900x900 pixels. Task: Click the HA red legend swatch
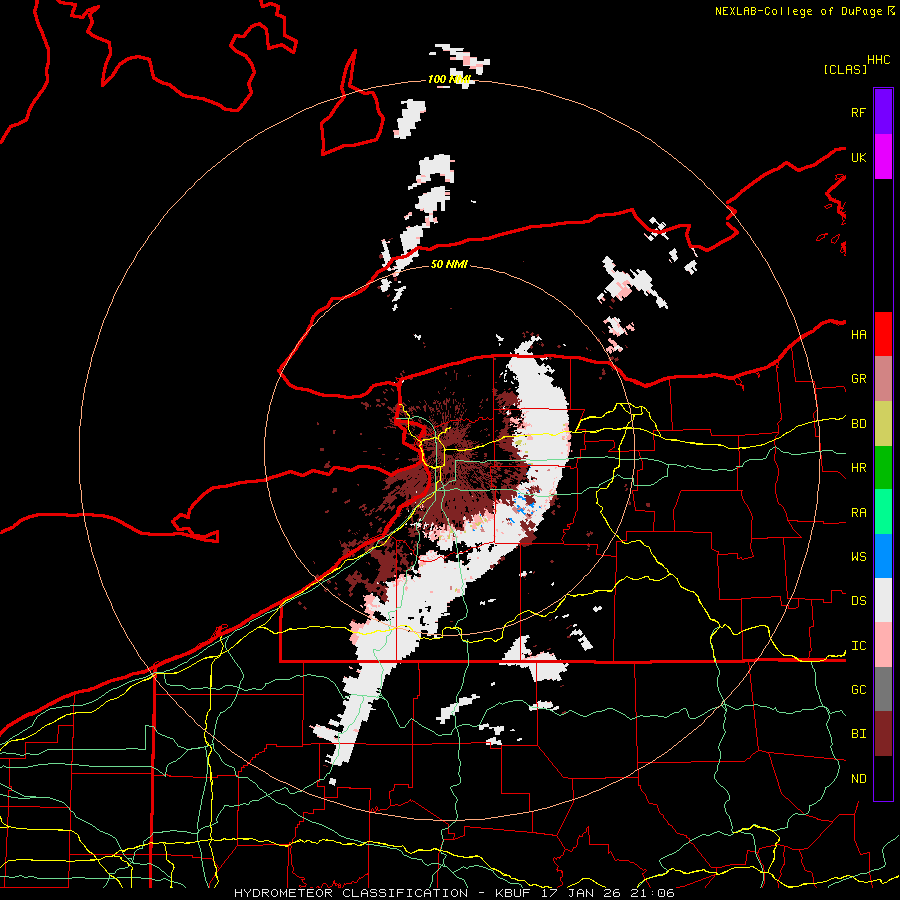point(883,334)
